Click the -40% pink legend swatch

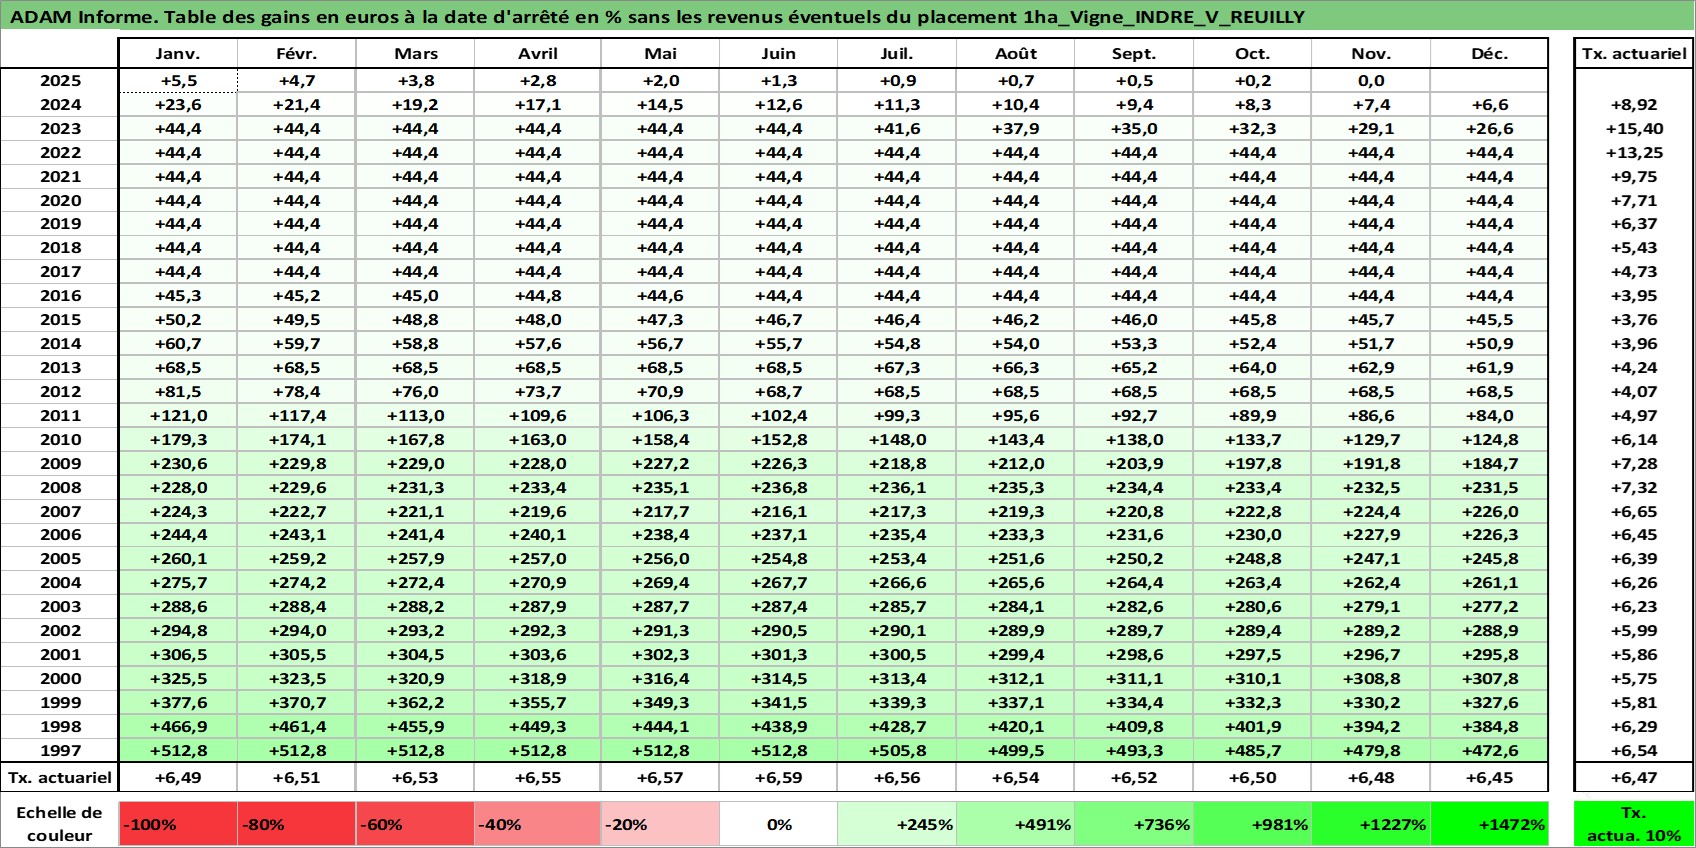pos(538,824)
